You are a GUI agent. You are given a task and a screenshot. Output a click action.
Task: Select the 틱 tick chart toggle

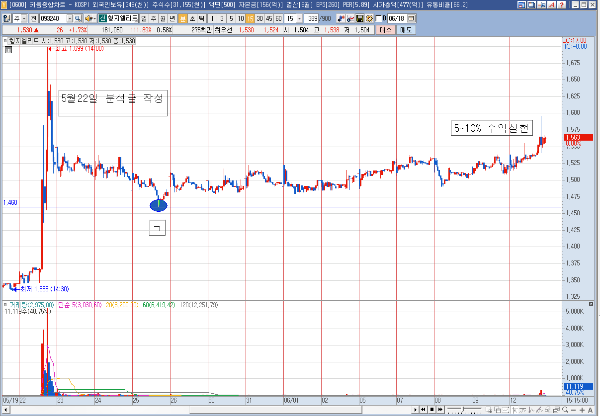(x=201, y=18)
